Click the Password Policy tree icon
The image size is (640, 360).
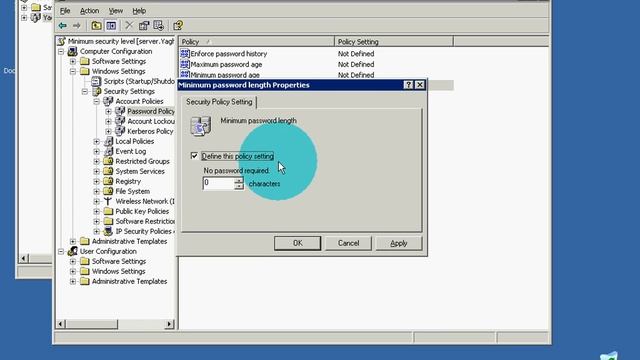click(x=120, y=111)
